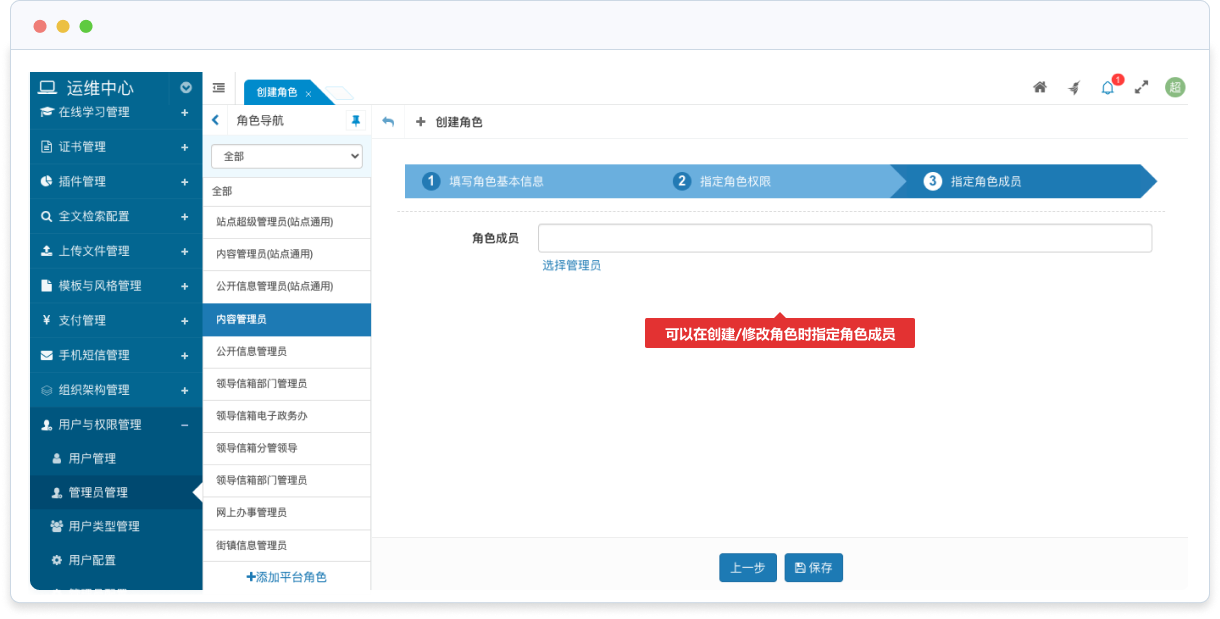The width and height of the screenshot is (1220, 619).
Task: Collapse 角色导航 panel with left chevron
Action: pyautogui.click(x=216, y=121)
